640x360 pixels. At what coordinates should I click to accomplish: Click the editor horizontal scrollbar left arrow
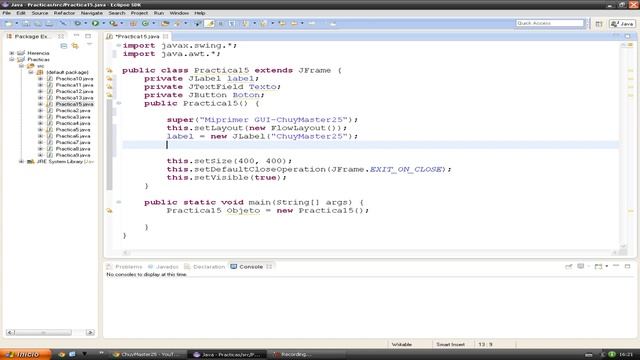(x=126, y=253)
